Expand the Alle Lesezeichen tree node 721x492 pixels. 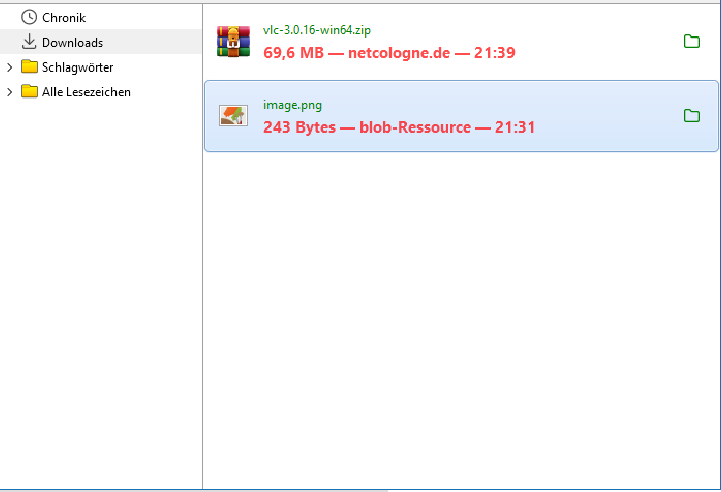click(10, 92)
